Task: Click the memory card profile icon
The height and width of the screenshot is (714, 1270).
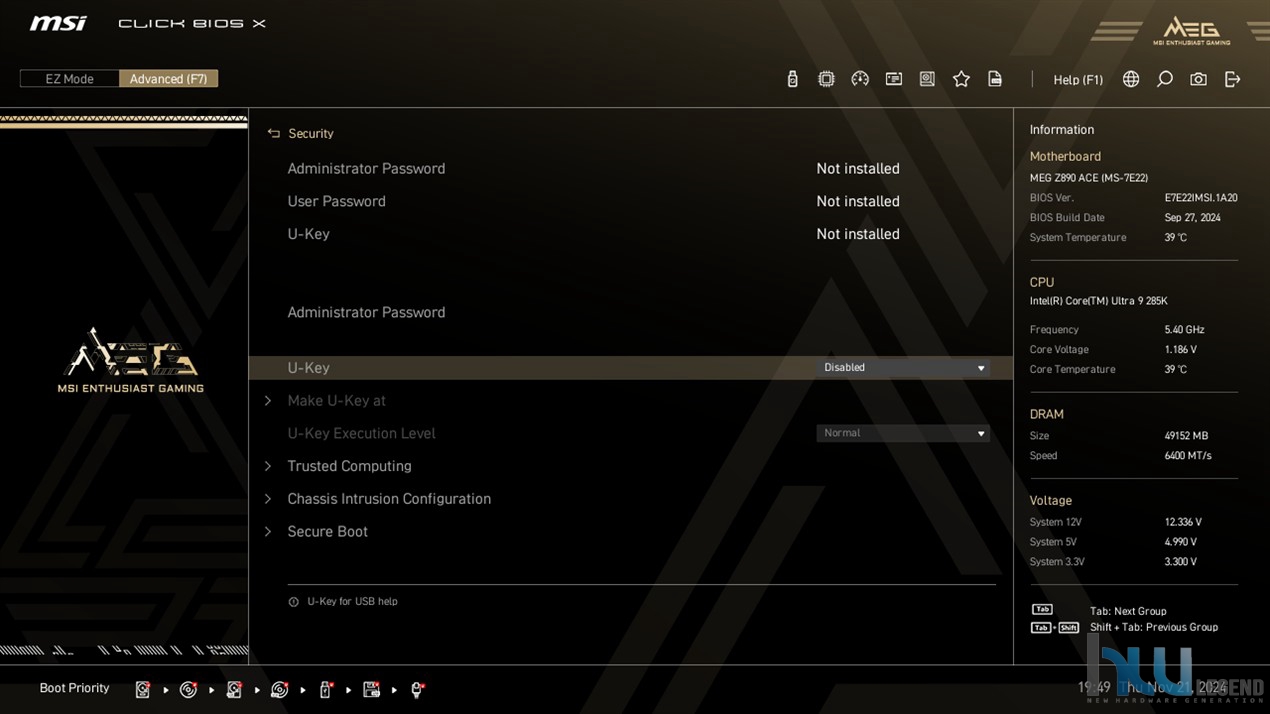Action: (894, 79)
